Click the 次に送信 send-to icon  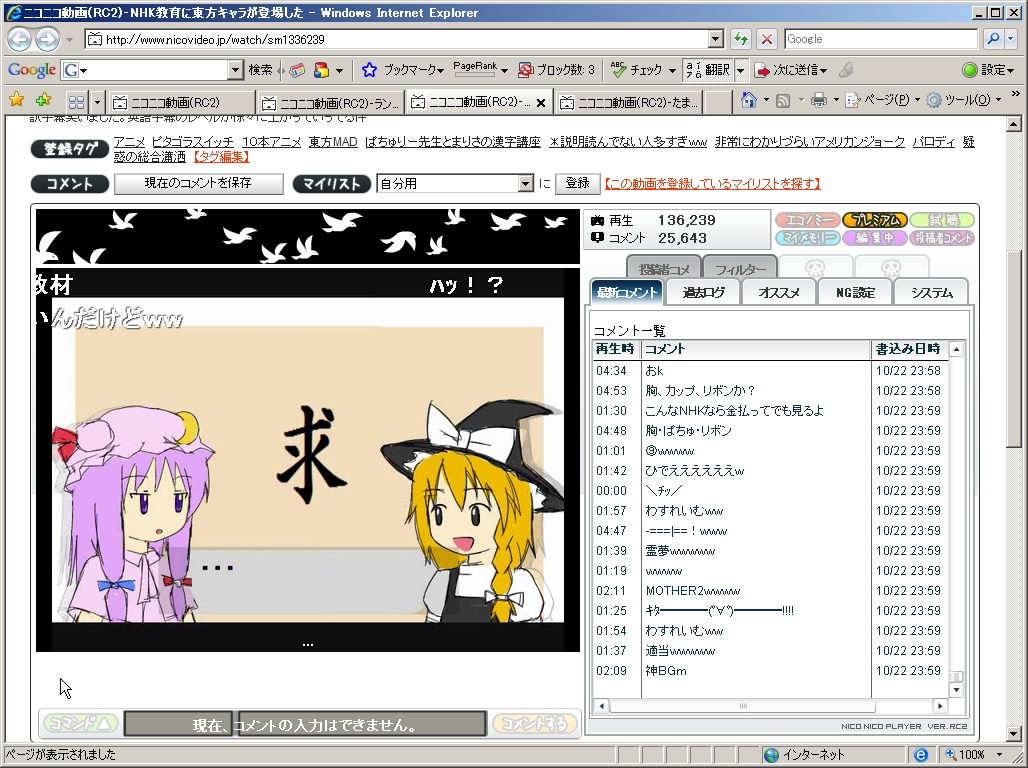click(762, 70)
